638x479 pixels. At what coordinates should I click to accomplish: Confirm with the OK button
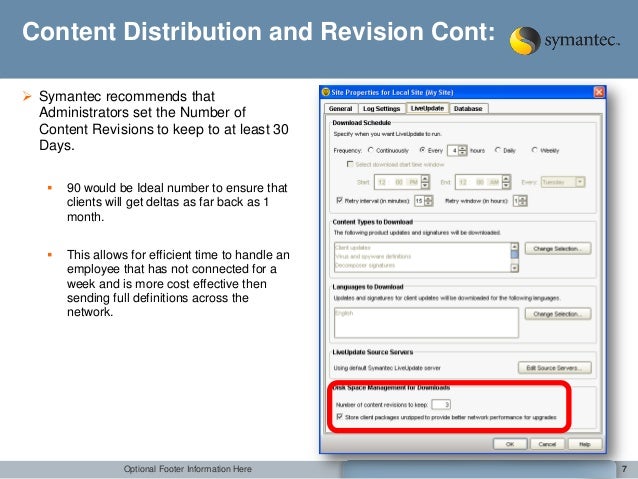click(510, 444)
